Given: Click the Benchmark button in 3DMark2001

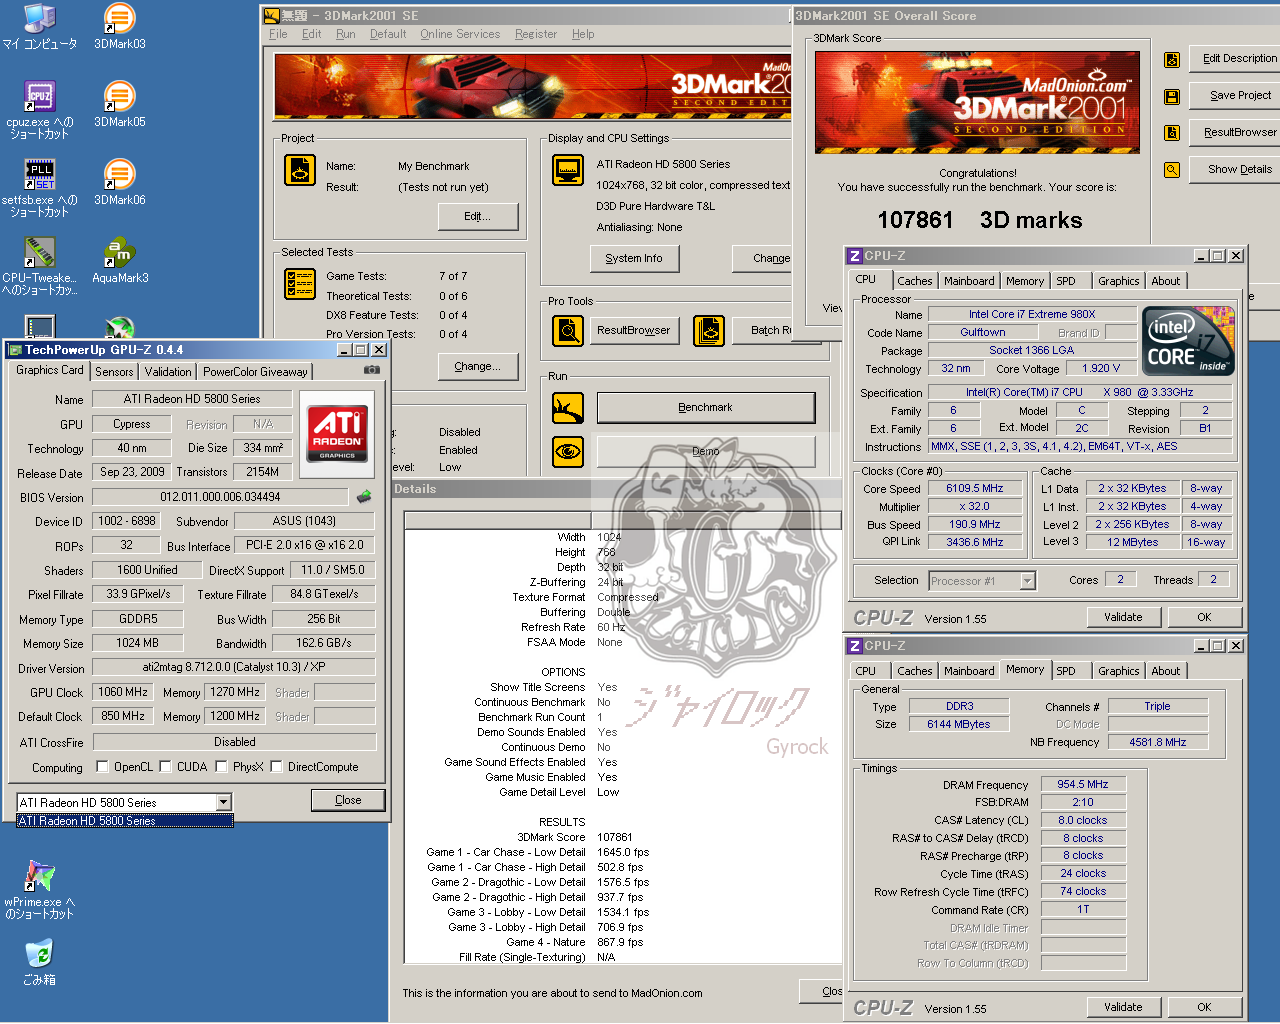Looking at the screenshot, I should pos(705,408).
